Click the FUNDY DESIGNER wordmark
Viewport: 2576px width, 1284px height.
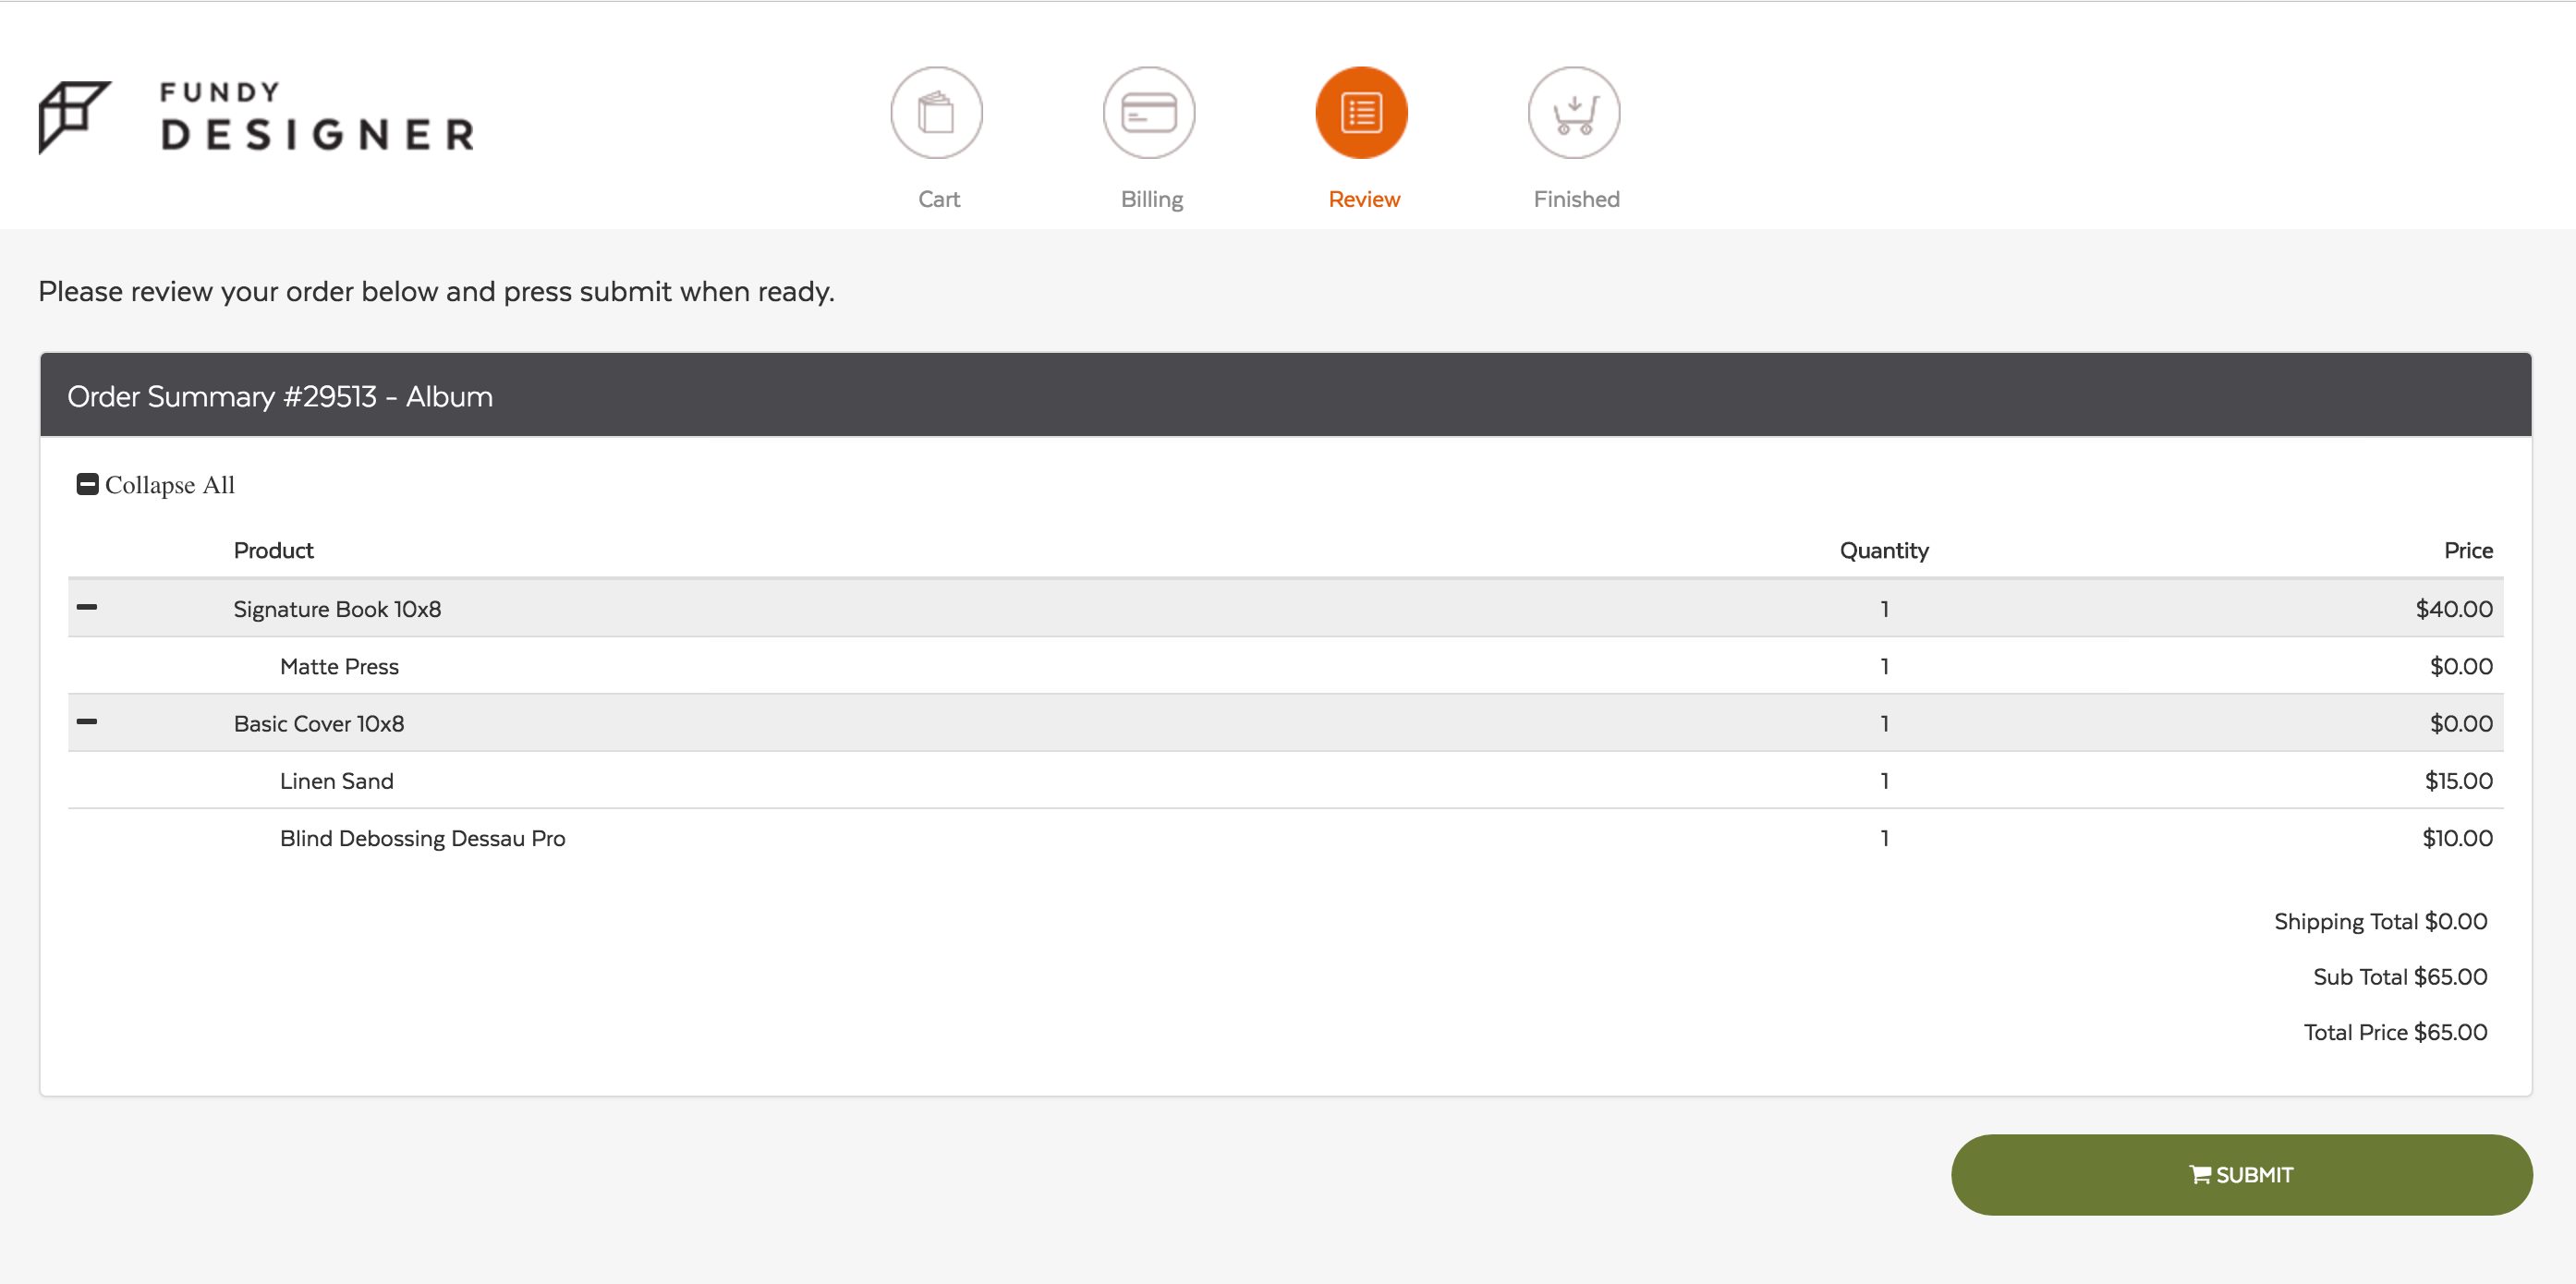pyautogui.click(x=317, y=117)
